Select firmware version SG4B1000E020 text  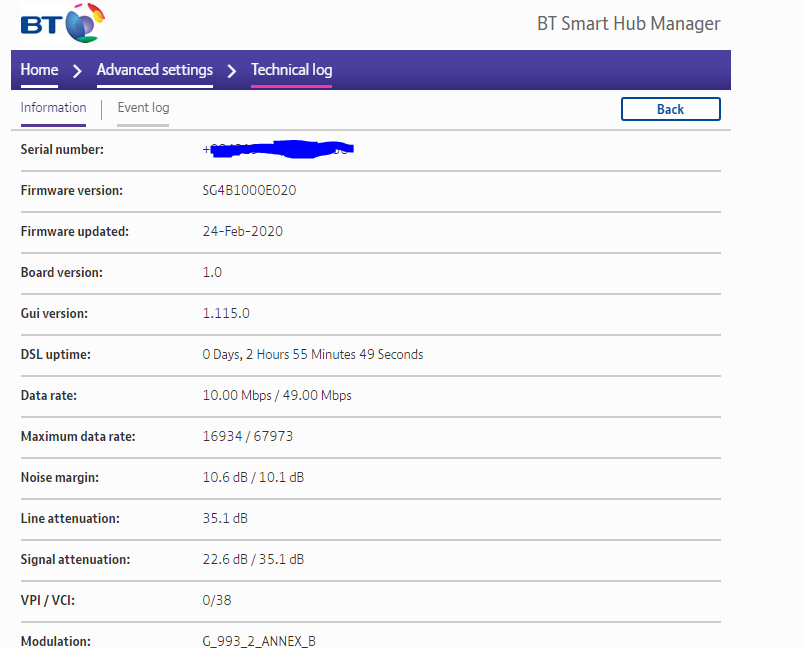(249, 190)
